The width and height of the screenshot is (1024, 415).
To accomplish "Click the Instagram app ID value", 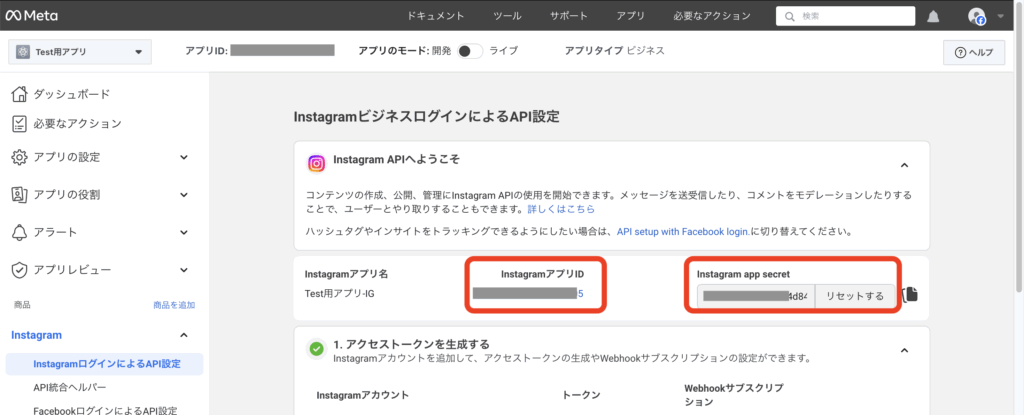I will (x=528, y=293).
